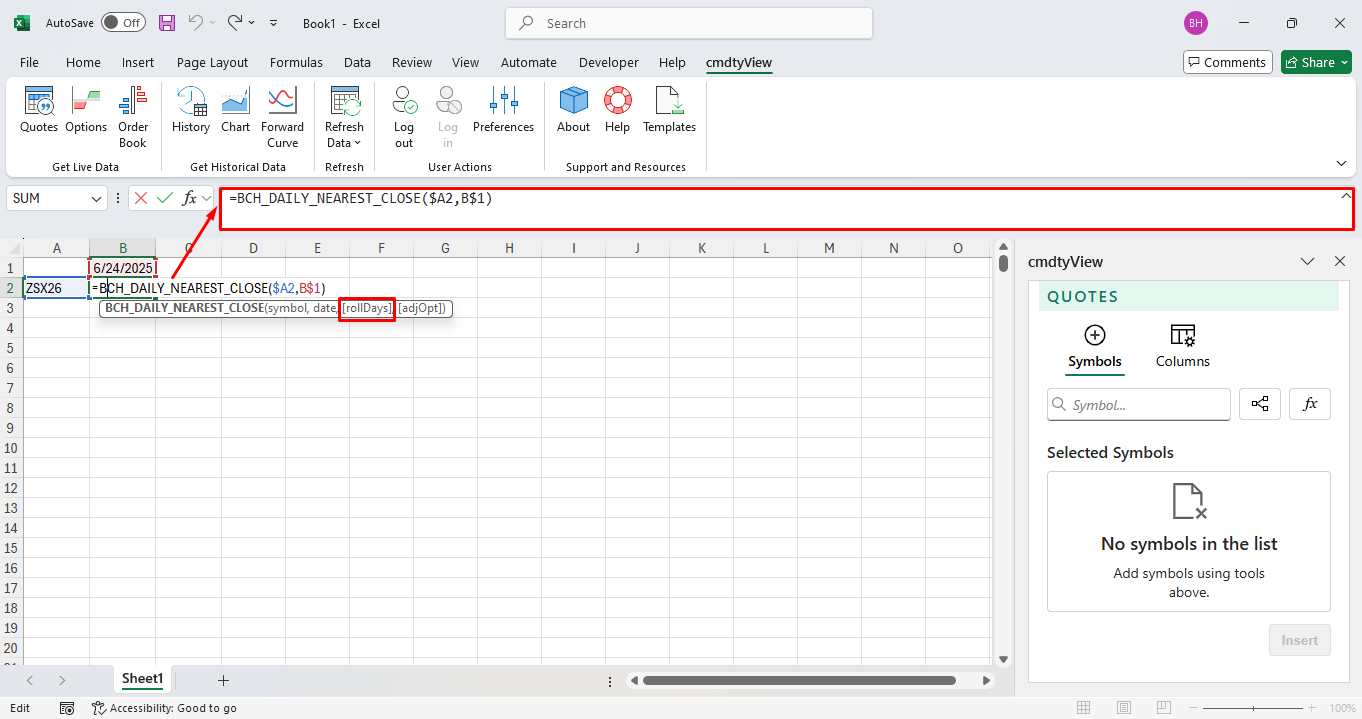Select the Columns tab in Quotes pane

click(1183, 347)
